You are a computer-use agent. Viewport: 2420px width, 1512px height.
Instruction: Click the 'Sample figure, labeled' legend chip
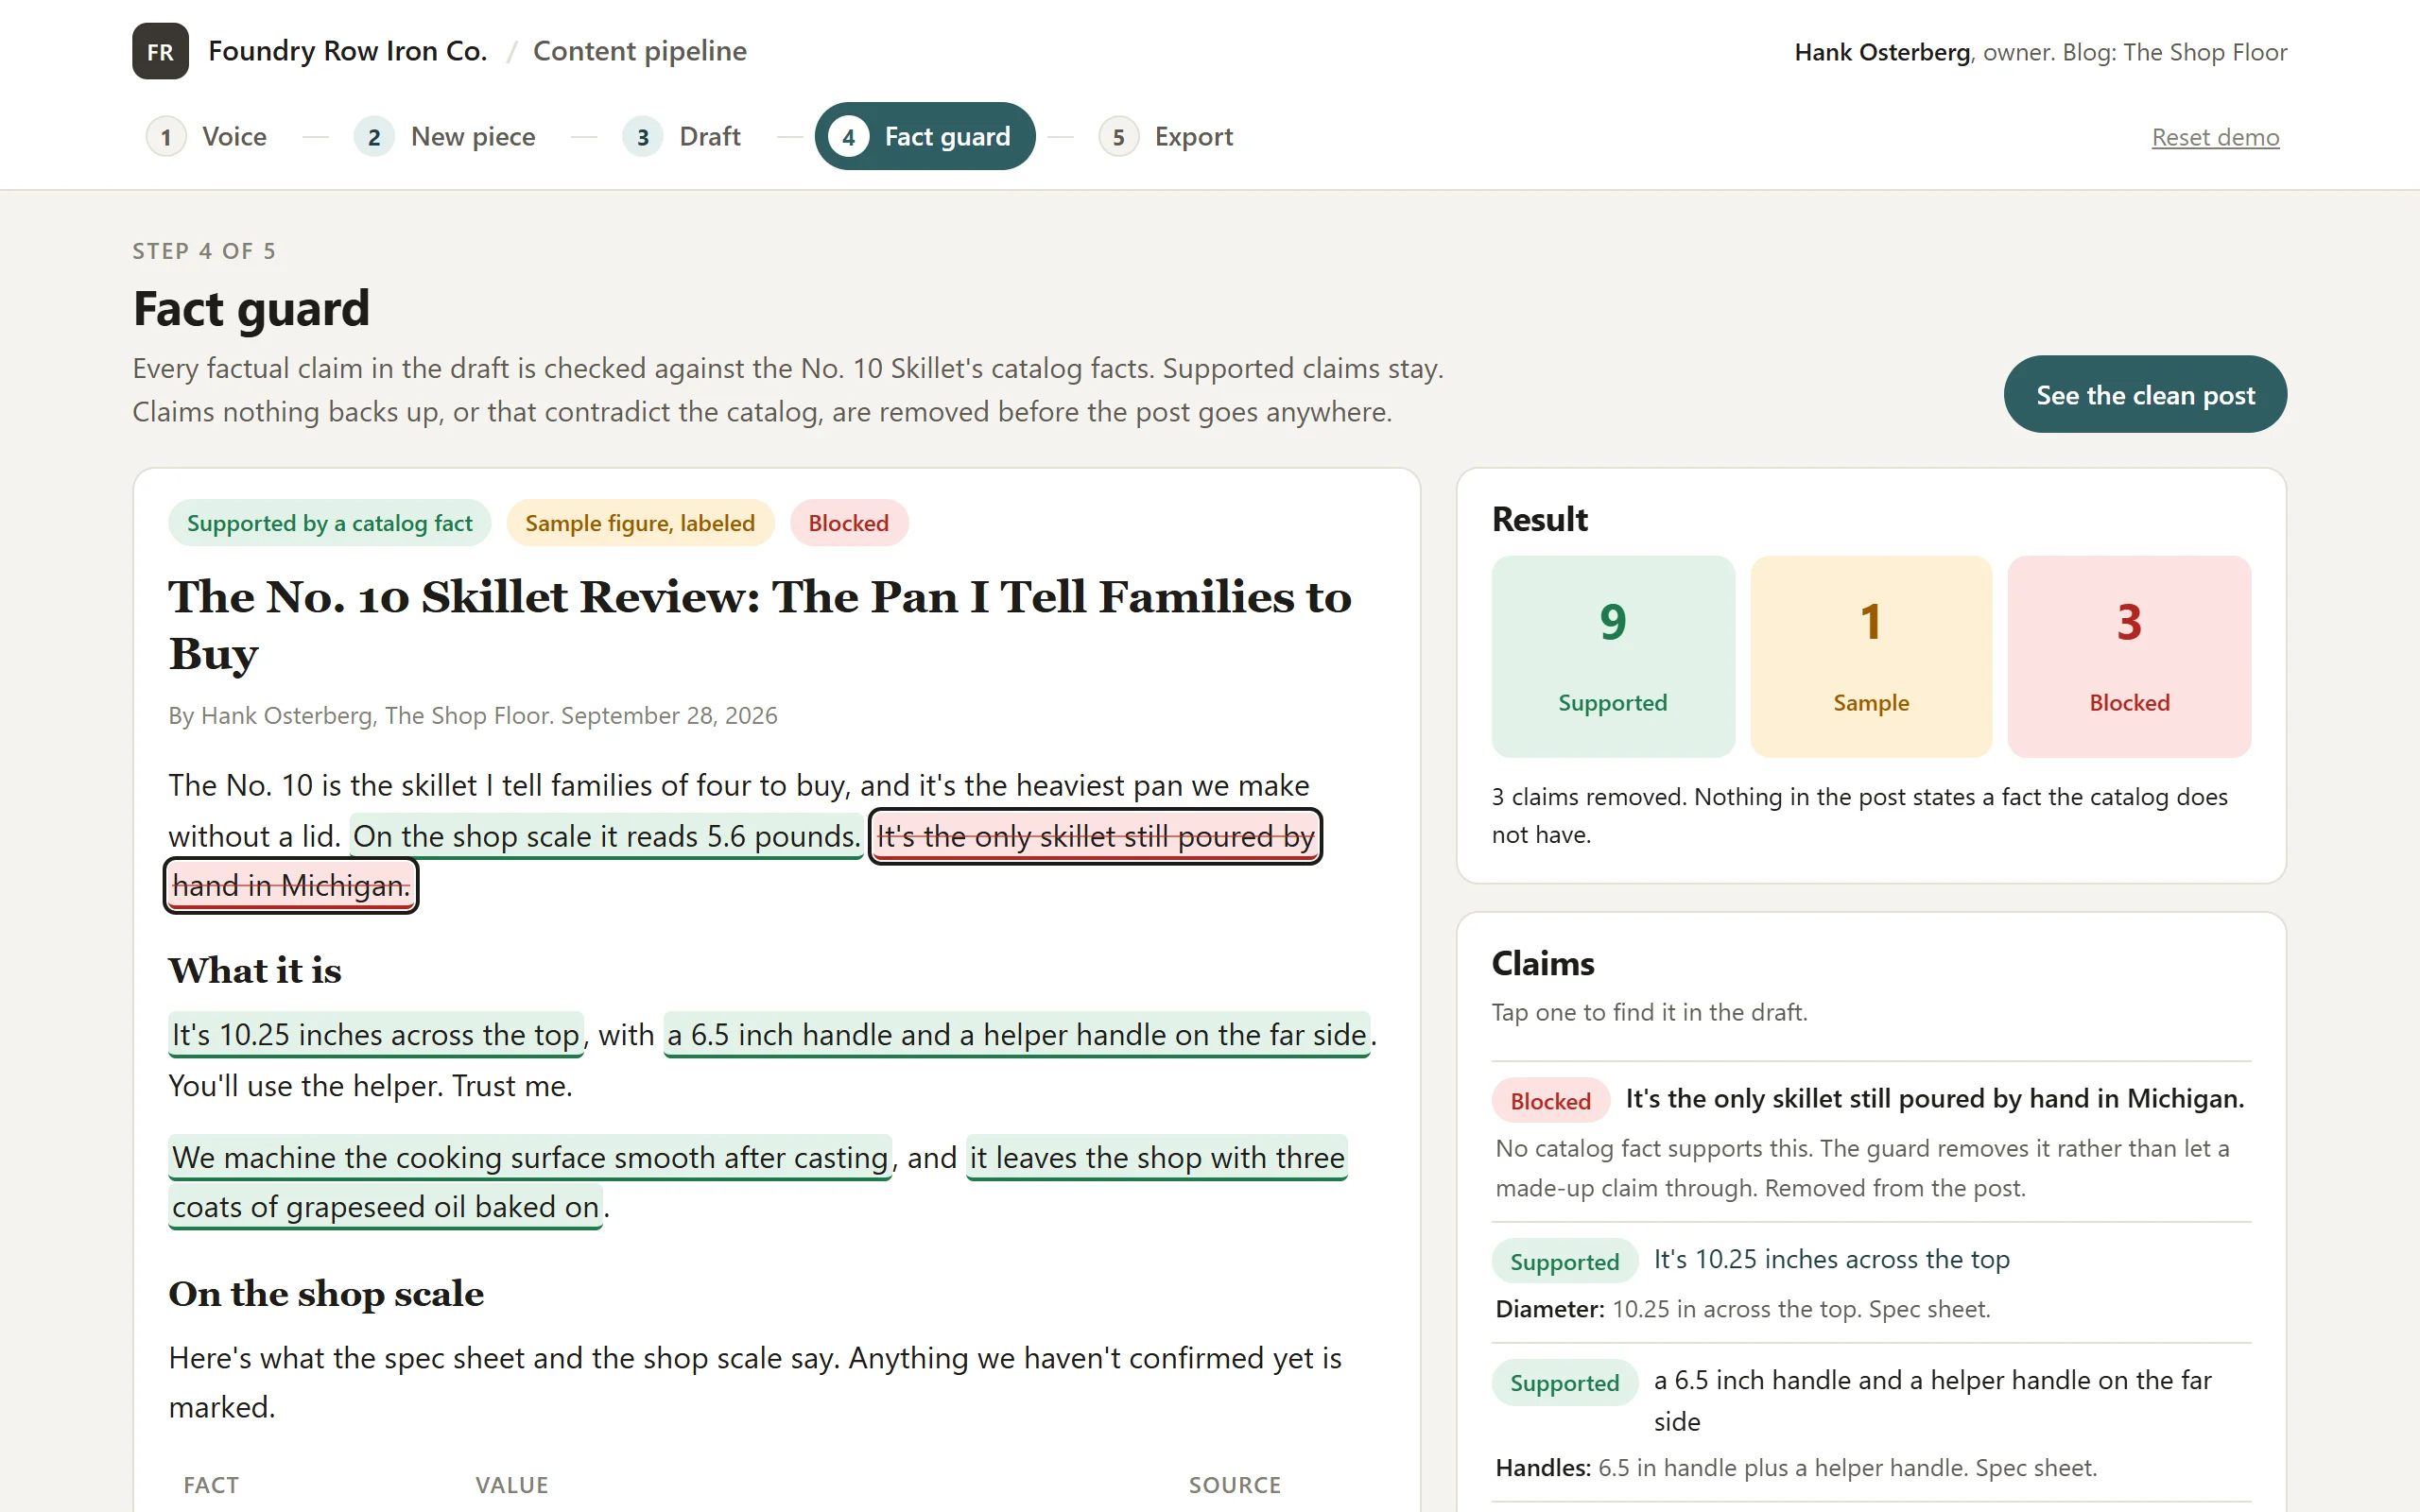(640, 523)
